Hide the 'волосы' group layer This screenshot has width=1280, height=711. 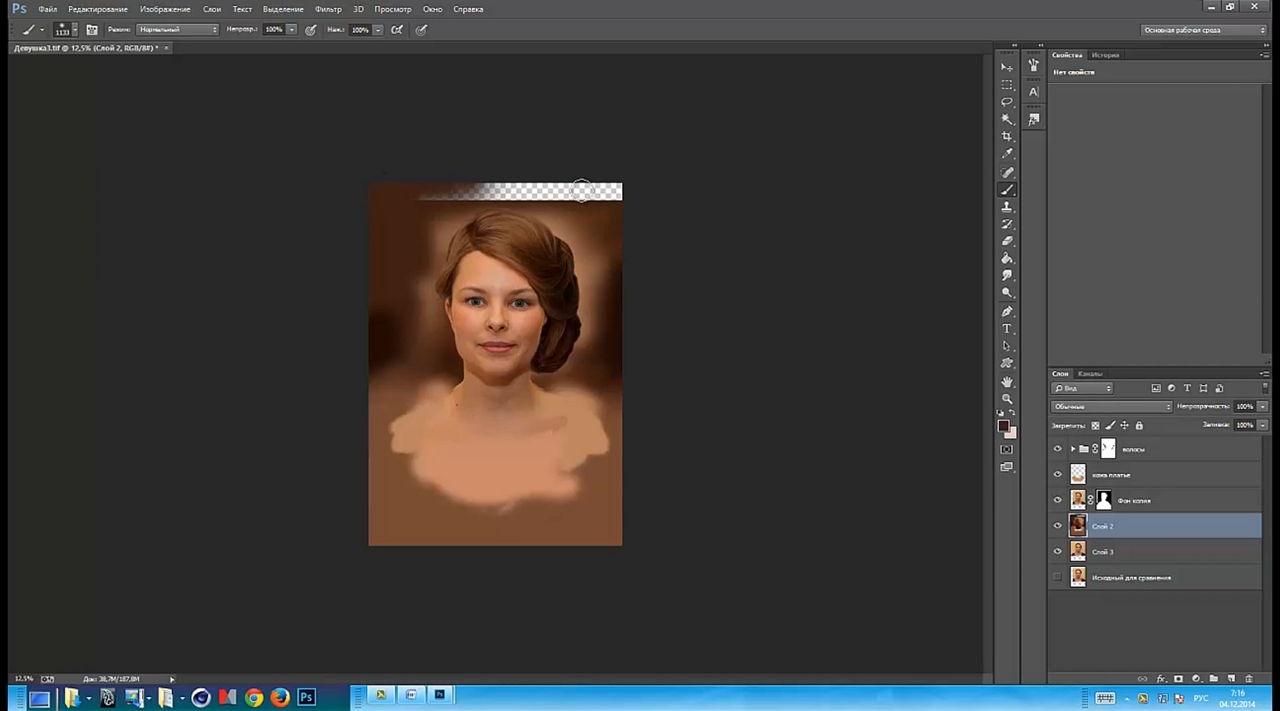[1058, 449]
